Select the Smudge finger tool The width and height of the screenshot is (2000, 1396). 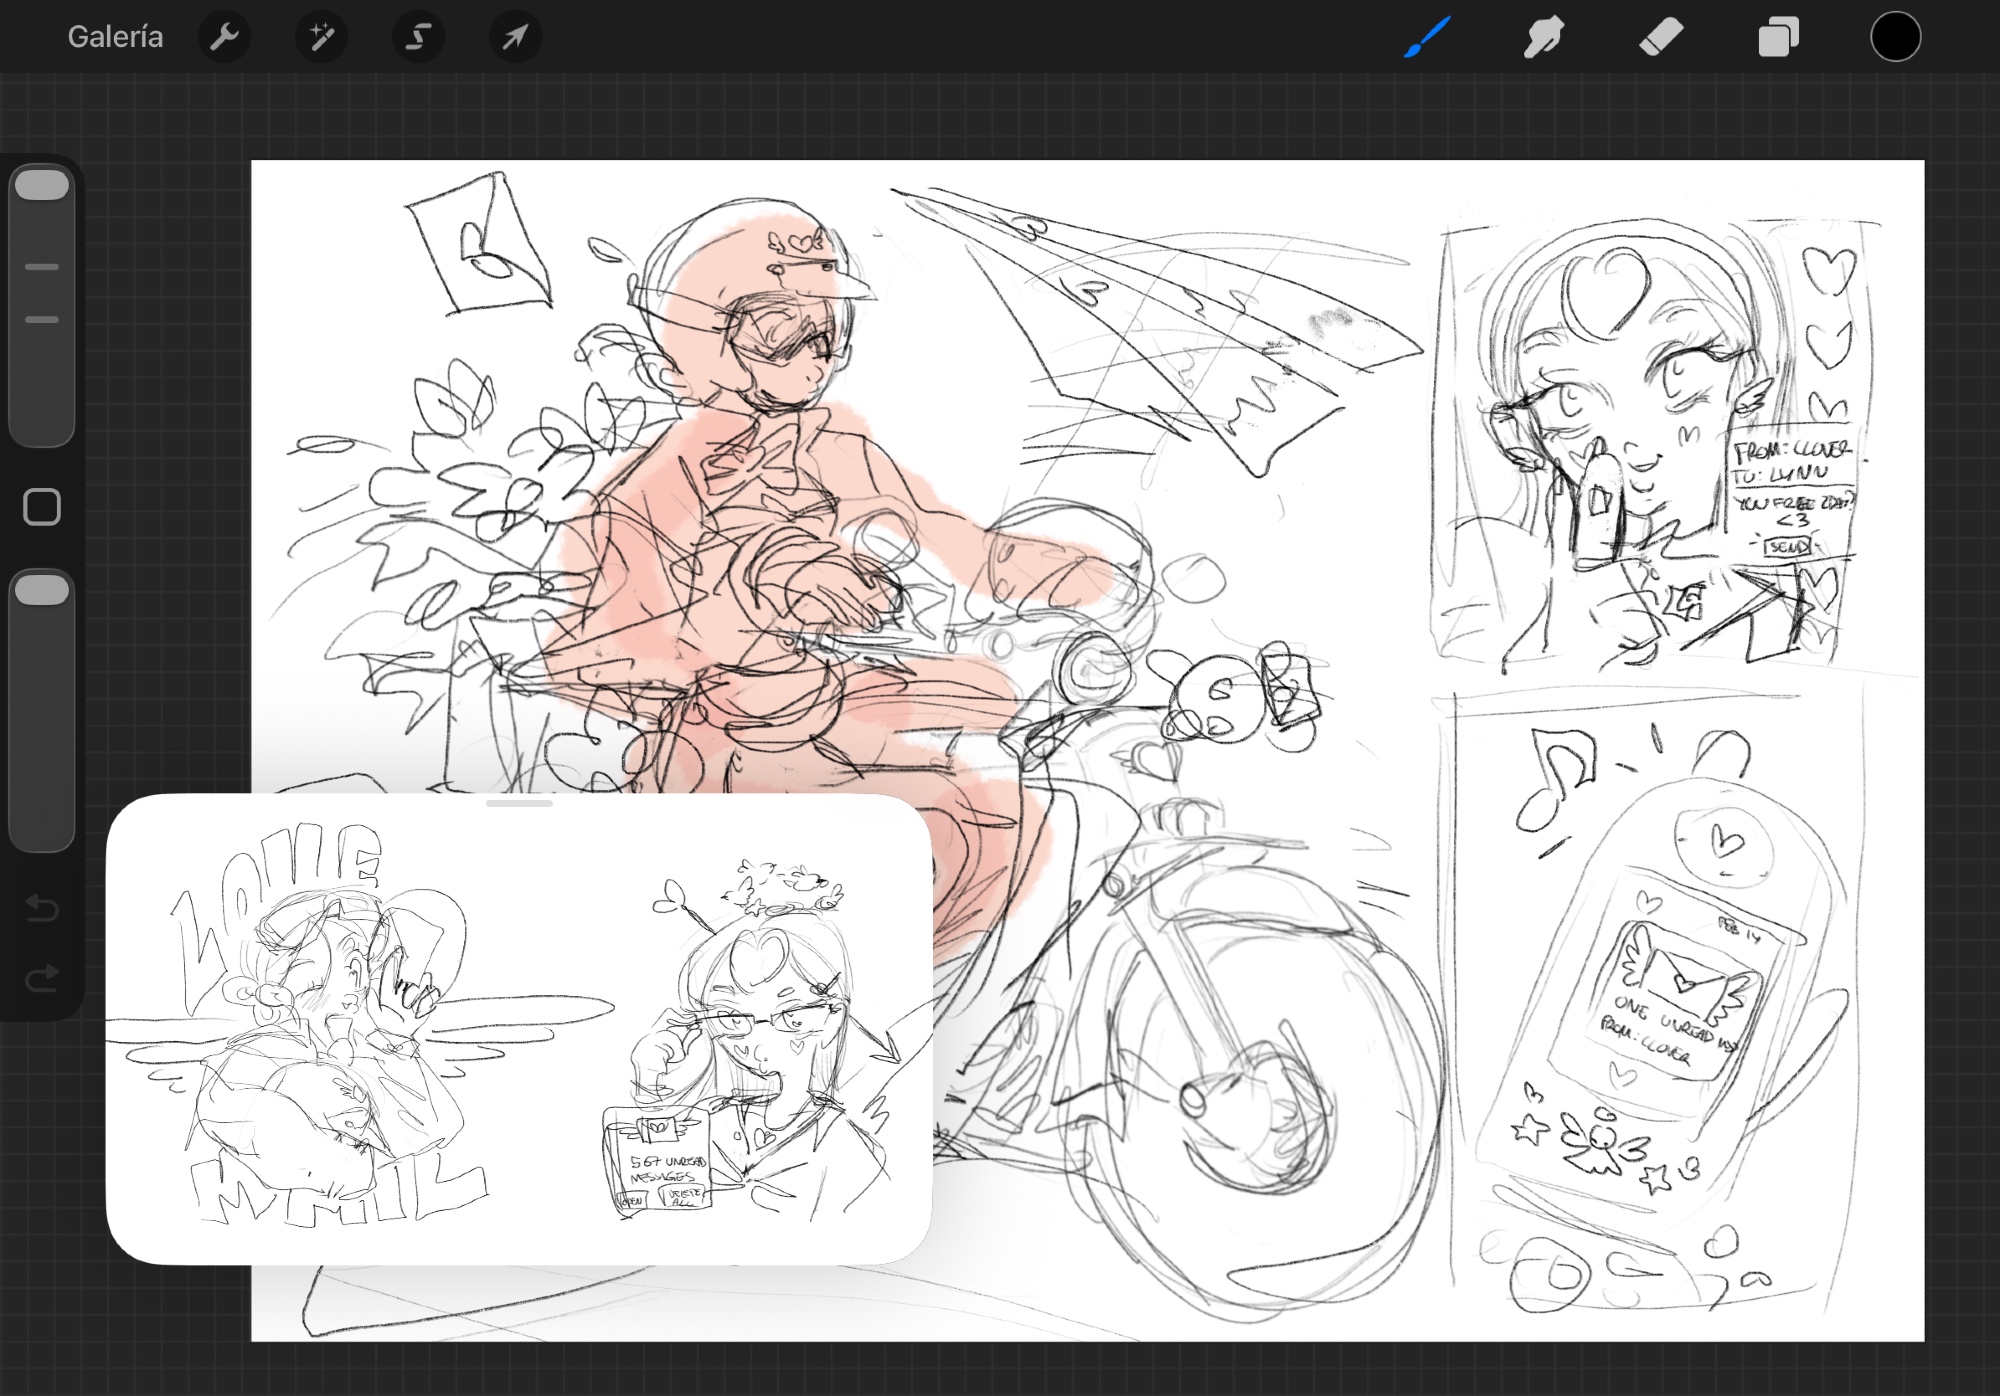[x=1543, y=38]
